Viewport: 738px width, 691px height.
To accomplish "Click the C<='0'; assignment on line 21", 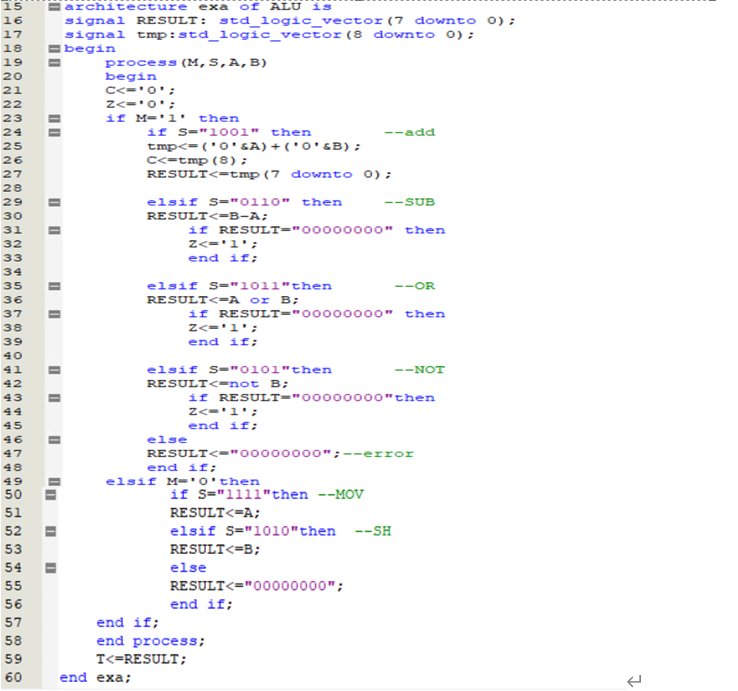I will [x=140, y=90].
